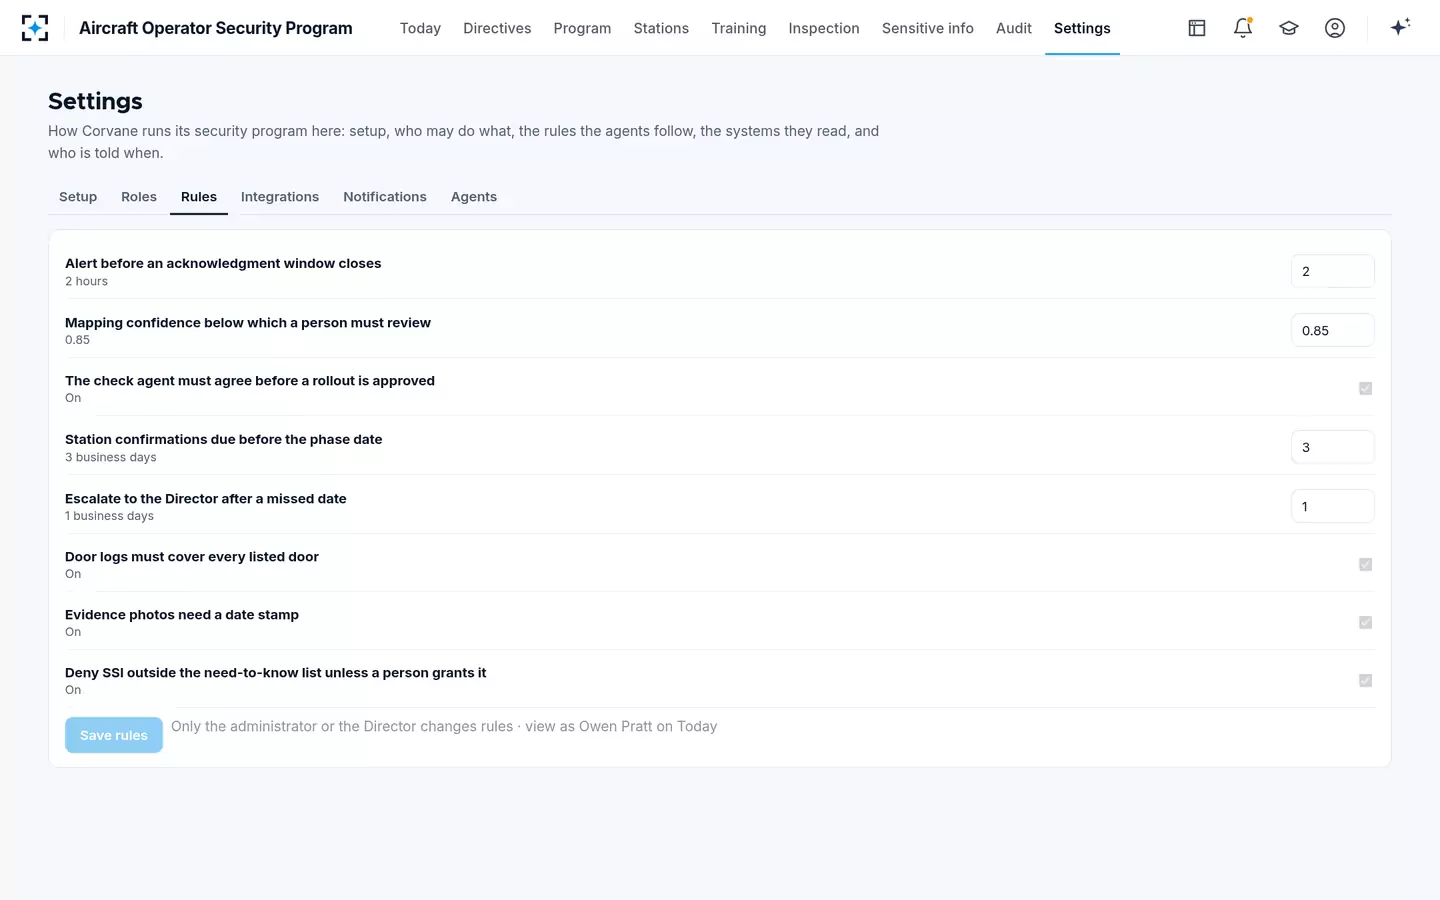Click the '2 hours' value text
Viewport: 1440px width, 900px height.
[x=86, y=281]
